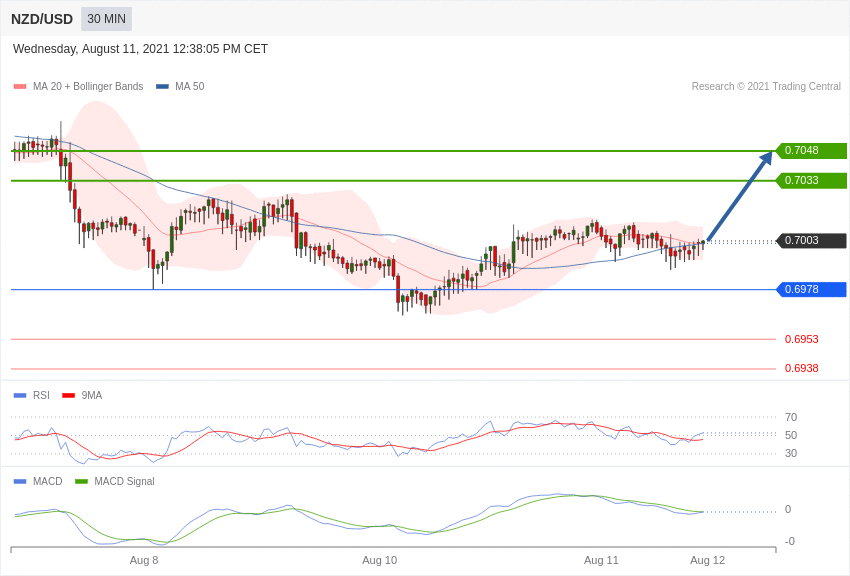This screenshot has height=576, width=850.
Task: Toggle the MACD blue legend marker
Action: pyautogui.click(x=20, y=482)
